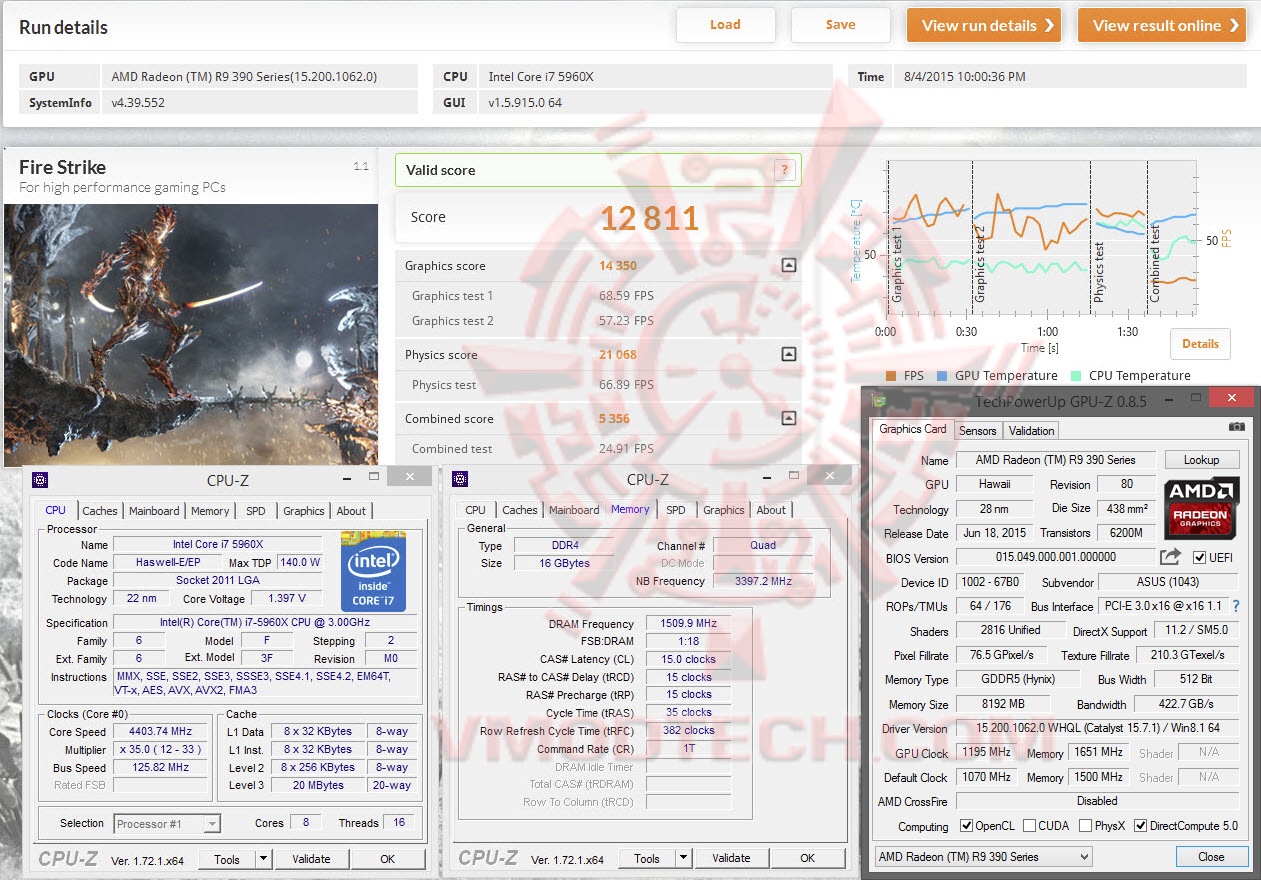Open View result online
This screenshot has width=1261, height=880.
(1161, 25)
